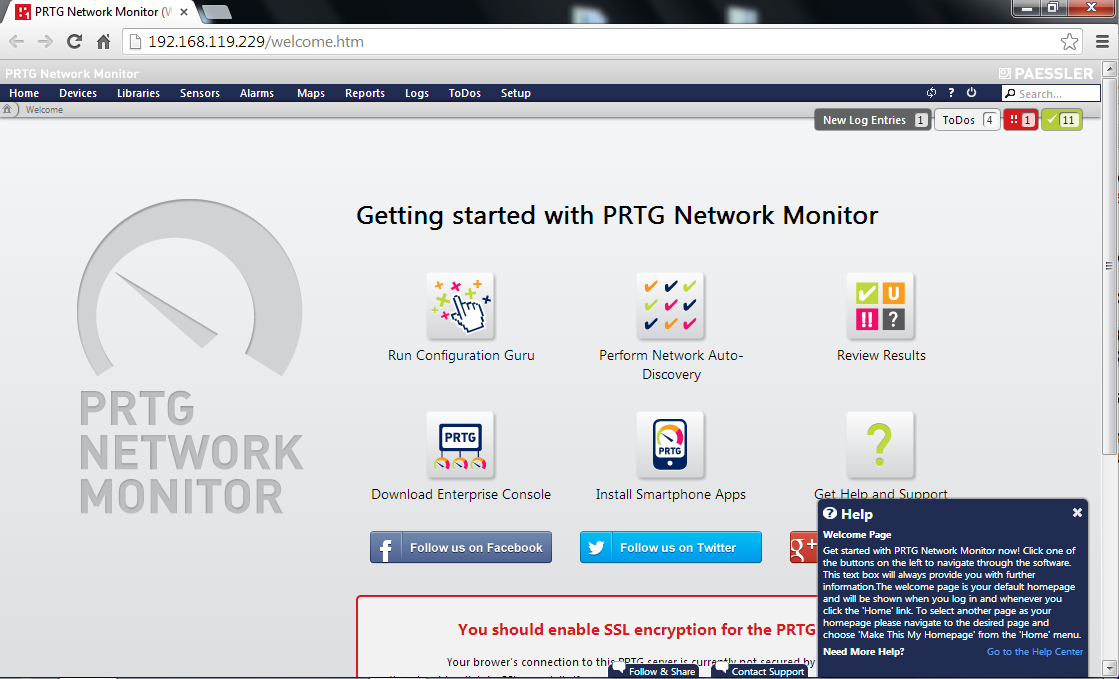The height and width of the screenshot is (679, 1119).
Task: Open the Review Results icon
Action: 880,306
